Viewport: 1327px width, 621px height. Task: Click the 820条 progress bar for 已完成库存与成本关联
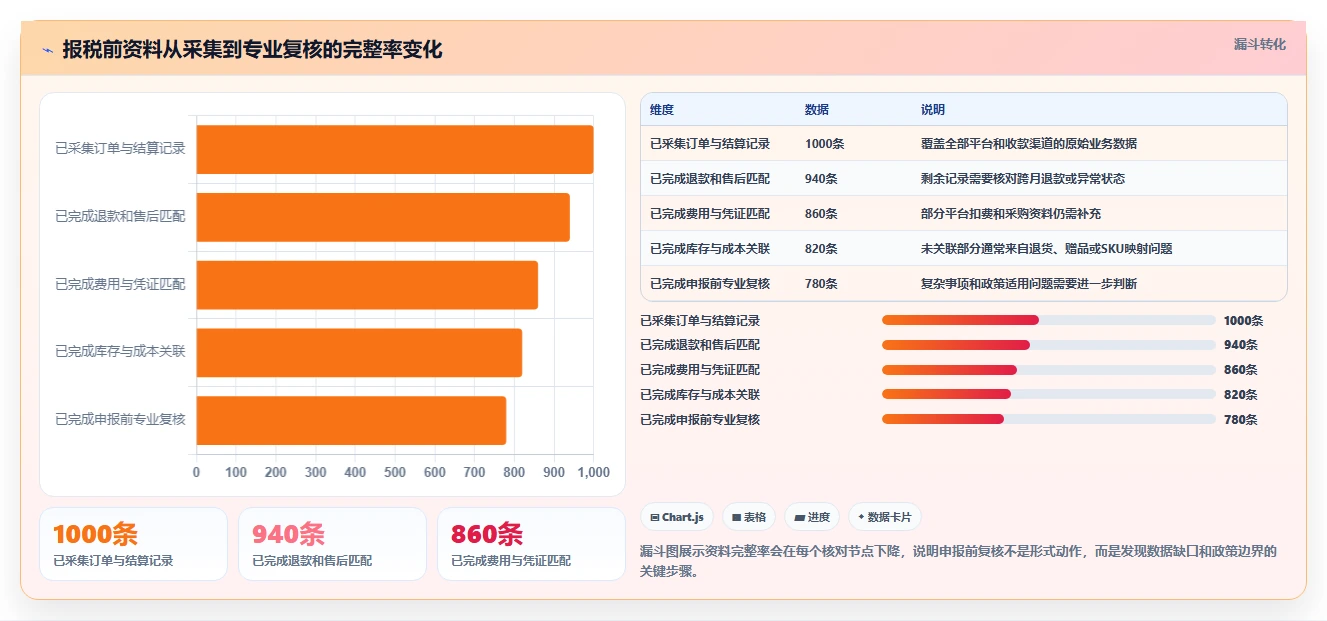click(1048, 394)
